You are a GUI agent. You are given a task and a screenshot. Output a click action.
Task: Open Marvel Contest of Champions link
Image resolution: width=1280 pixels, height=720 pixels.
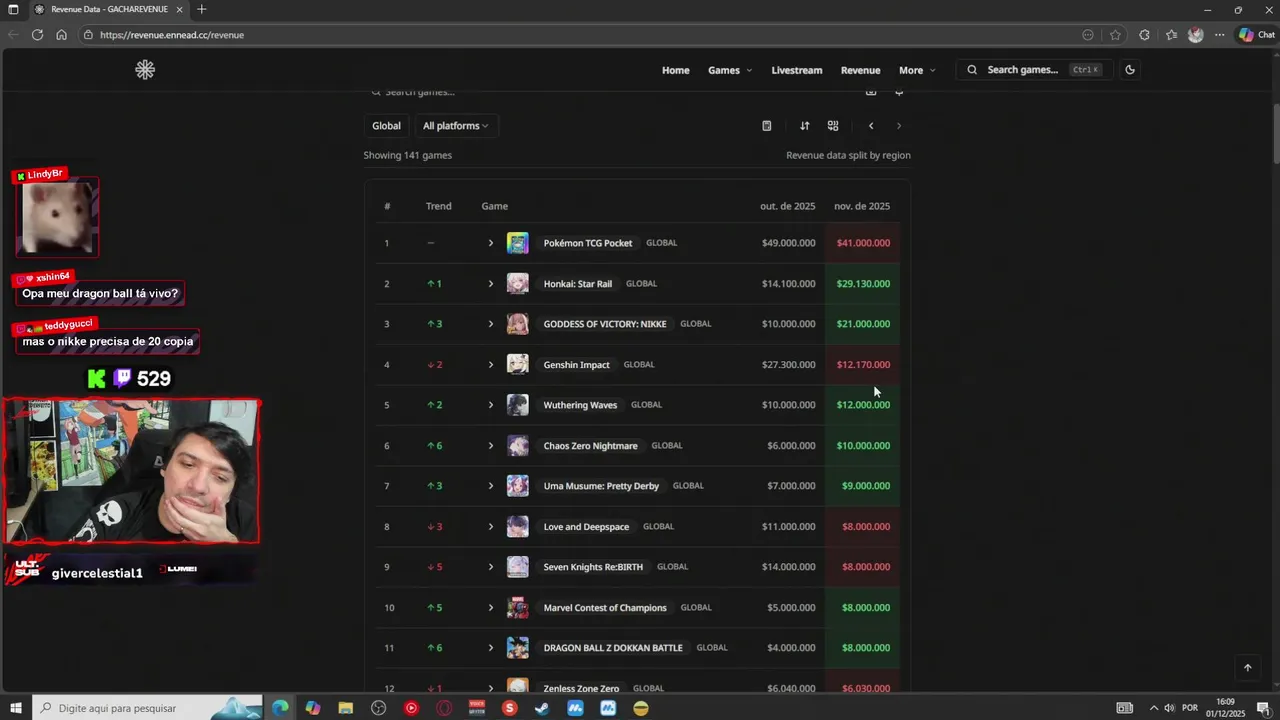pyautogui.click(x=605, y=608)
